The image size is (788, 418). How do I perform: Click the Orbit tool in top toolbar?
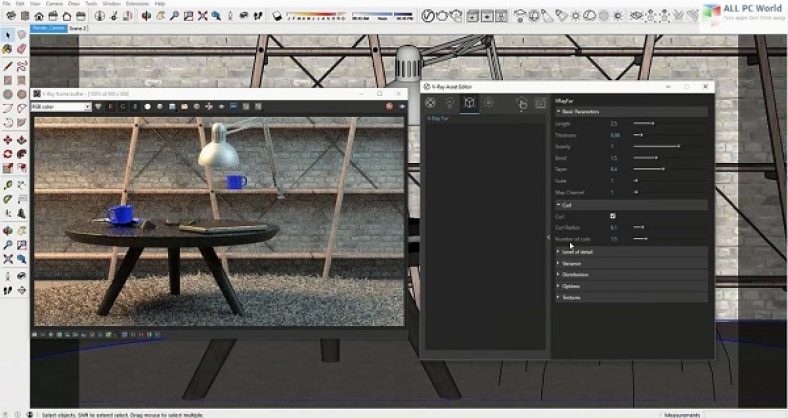146,16
